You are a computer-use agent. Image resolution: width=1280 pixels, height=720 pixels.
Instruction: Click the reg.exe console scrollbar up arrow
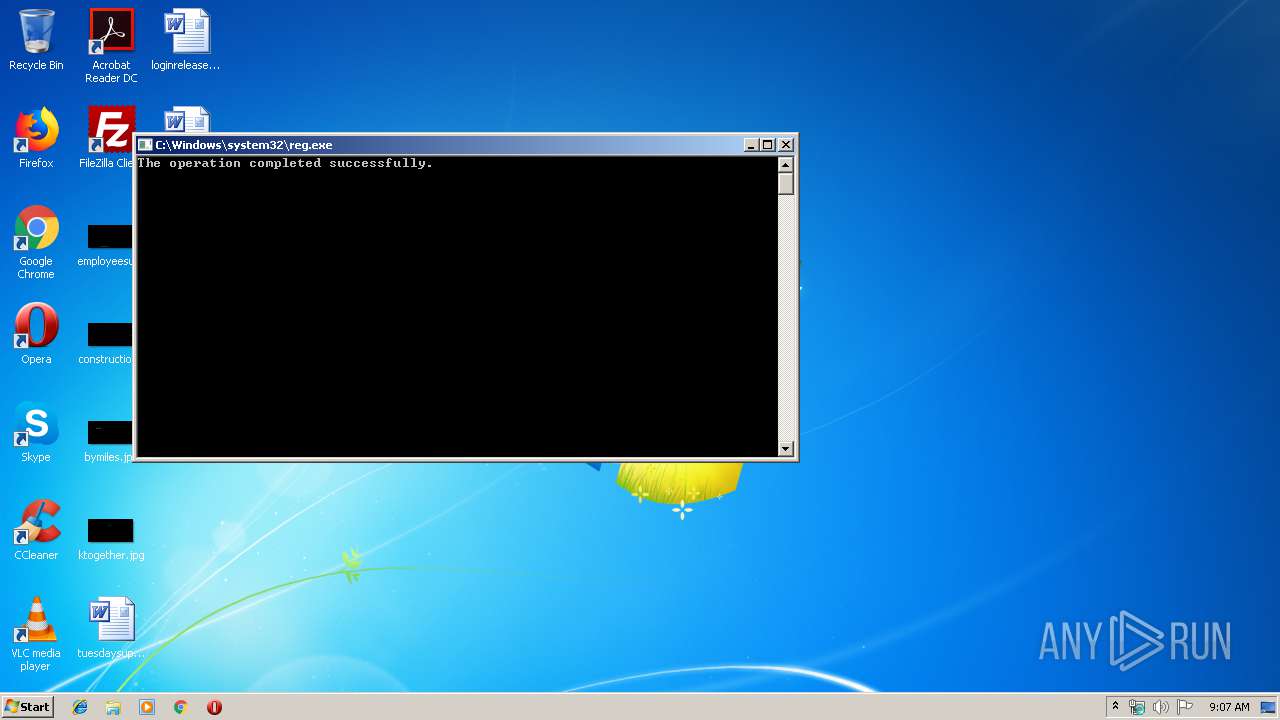(x=786, y=165)
